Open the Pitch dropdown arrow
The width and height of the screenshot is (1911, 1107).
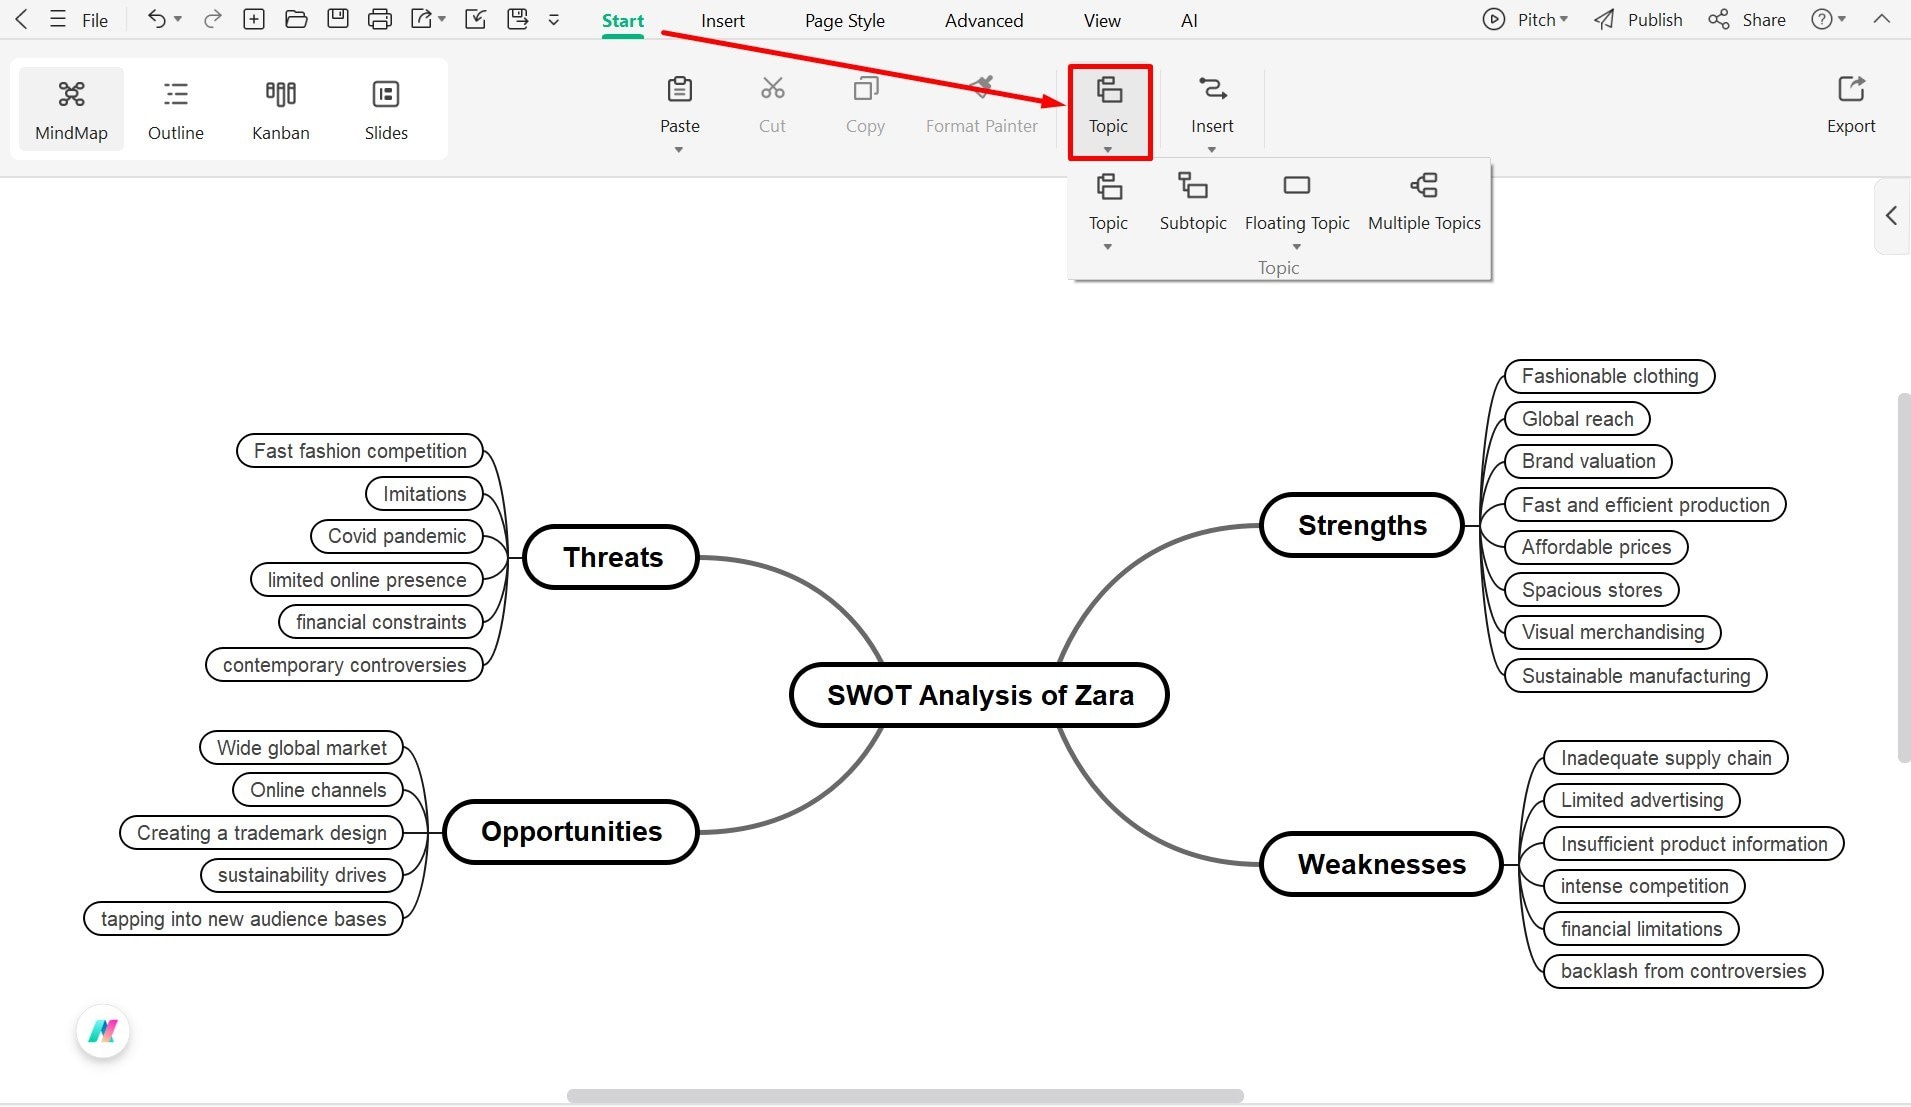tap(1565, 19)
